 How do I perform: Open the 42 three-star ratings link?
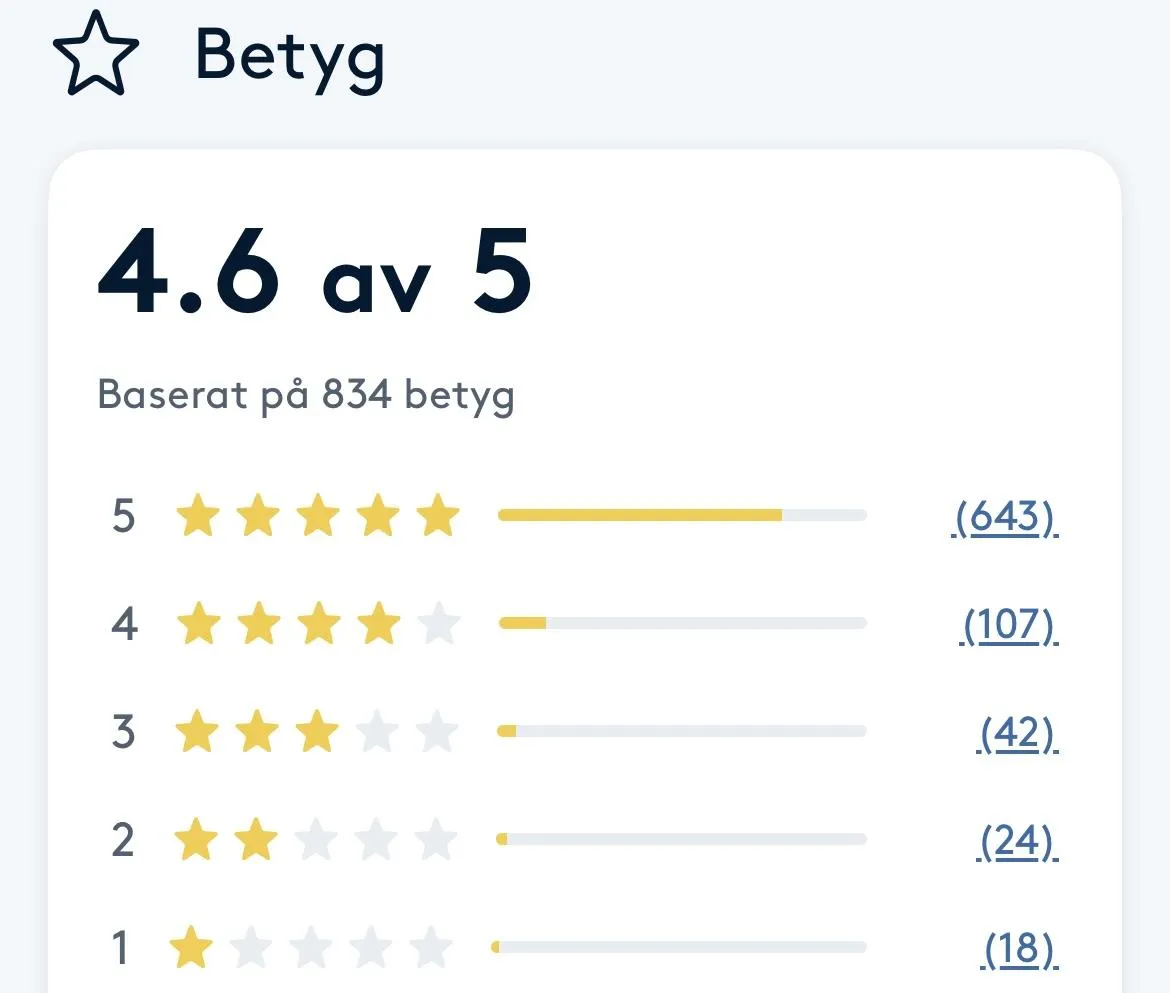point(1017,733)
